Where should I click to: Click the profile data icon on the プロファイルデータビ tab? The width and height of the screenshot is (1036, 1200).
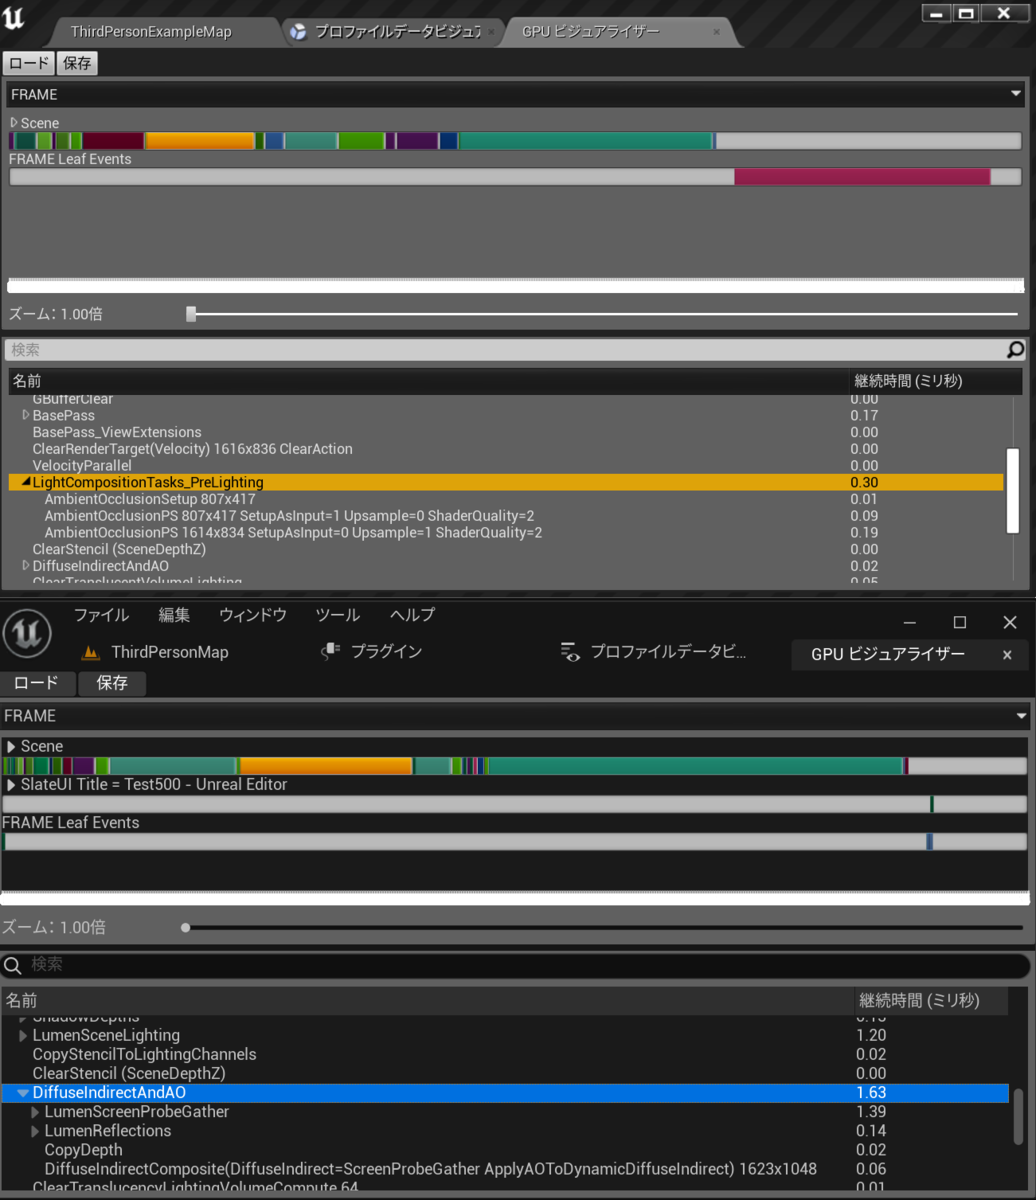(x=571, y=652)
